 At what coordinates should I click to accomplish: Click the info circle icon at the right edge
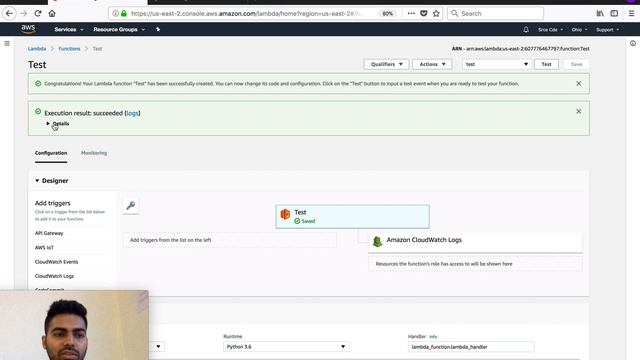click(x=633, y=43)
